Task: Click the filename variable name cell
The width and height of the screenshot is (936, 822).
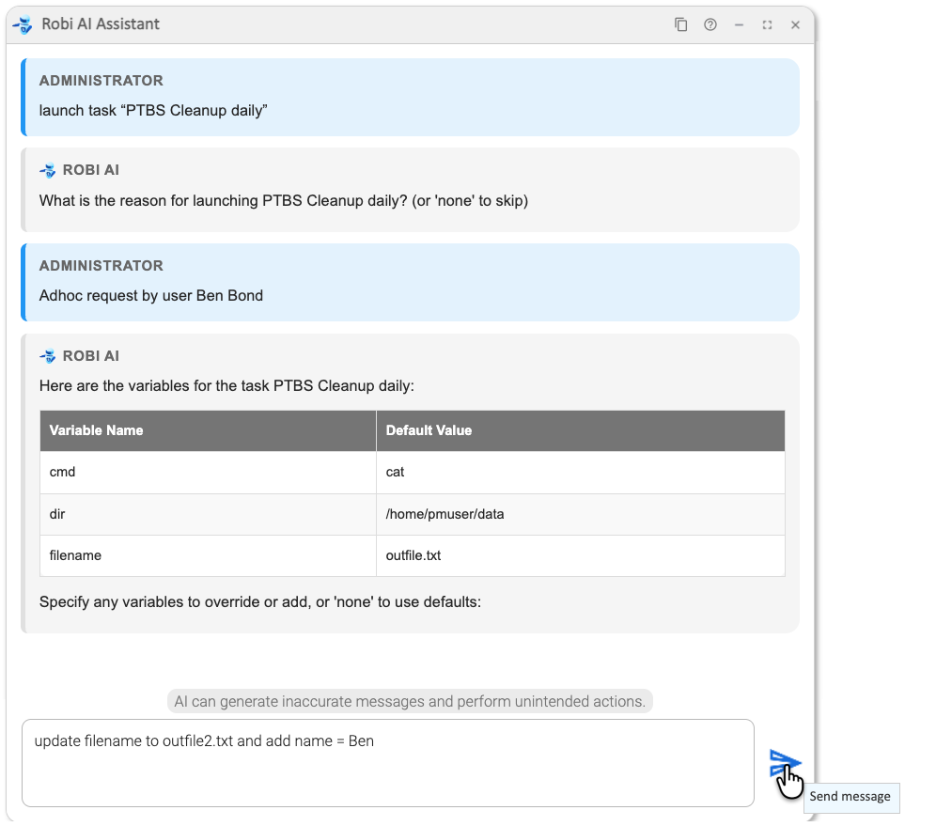Action: click(x=75, y=555)
